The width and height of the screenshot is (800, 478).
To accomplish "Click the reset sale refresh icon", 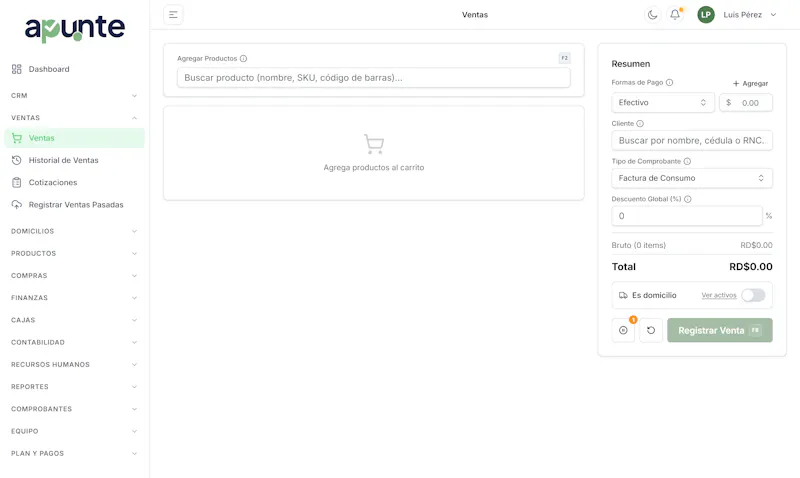I will tap(651, 331).
